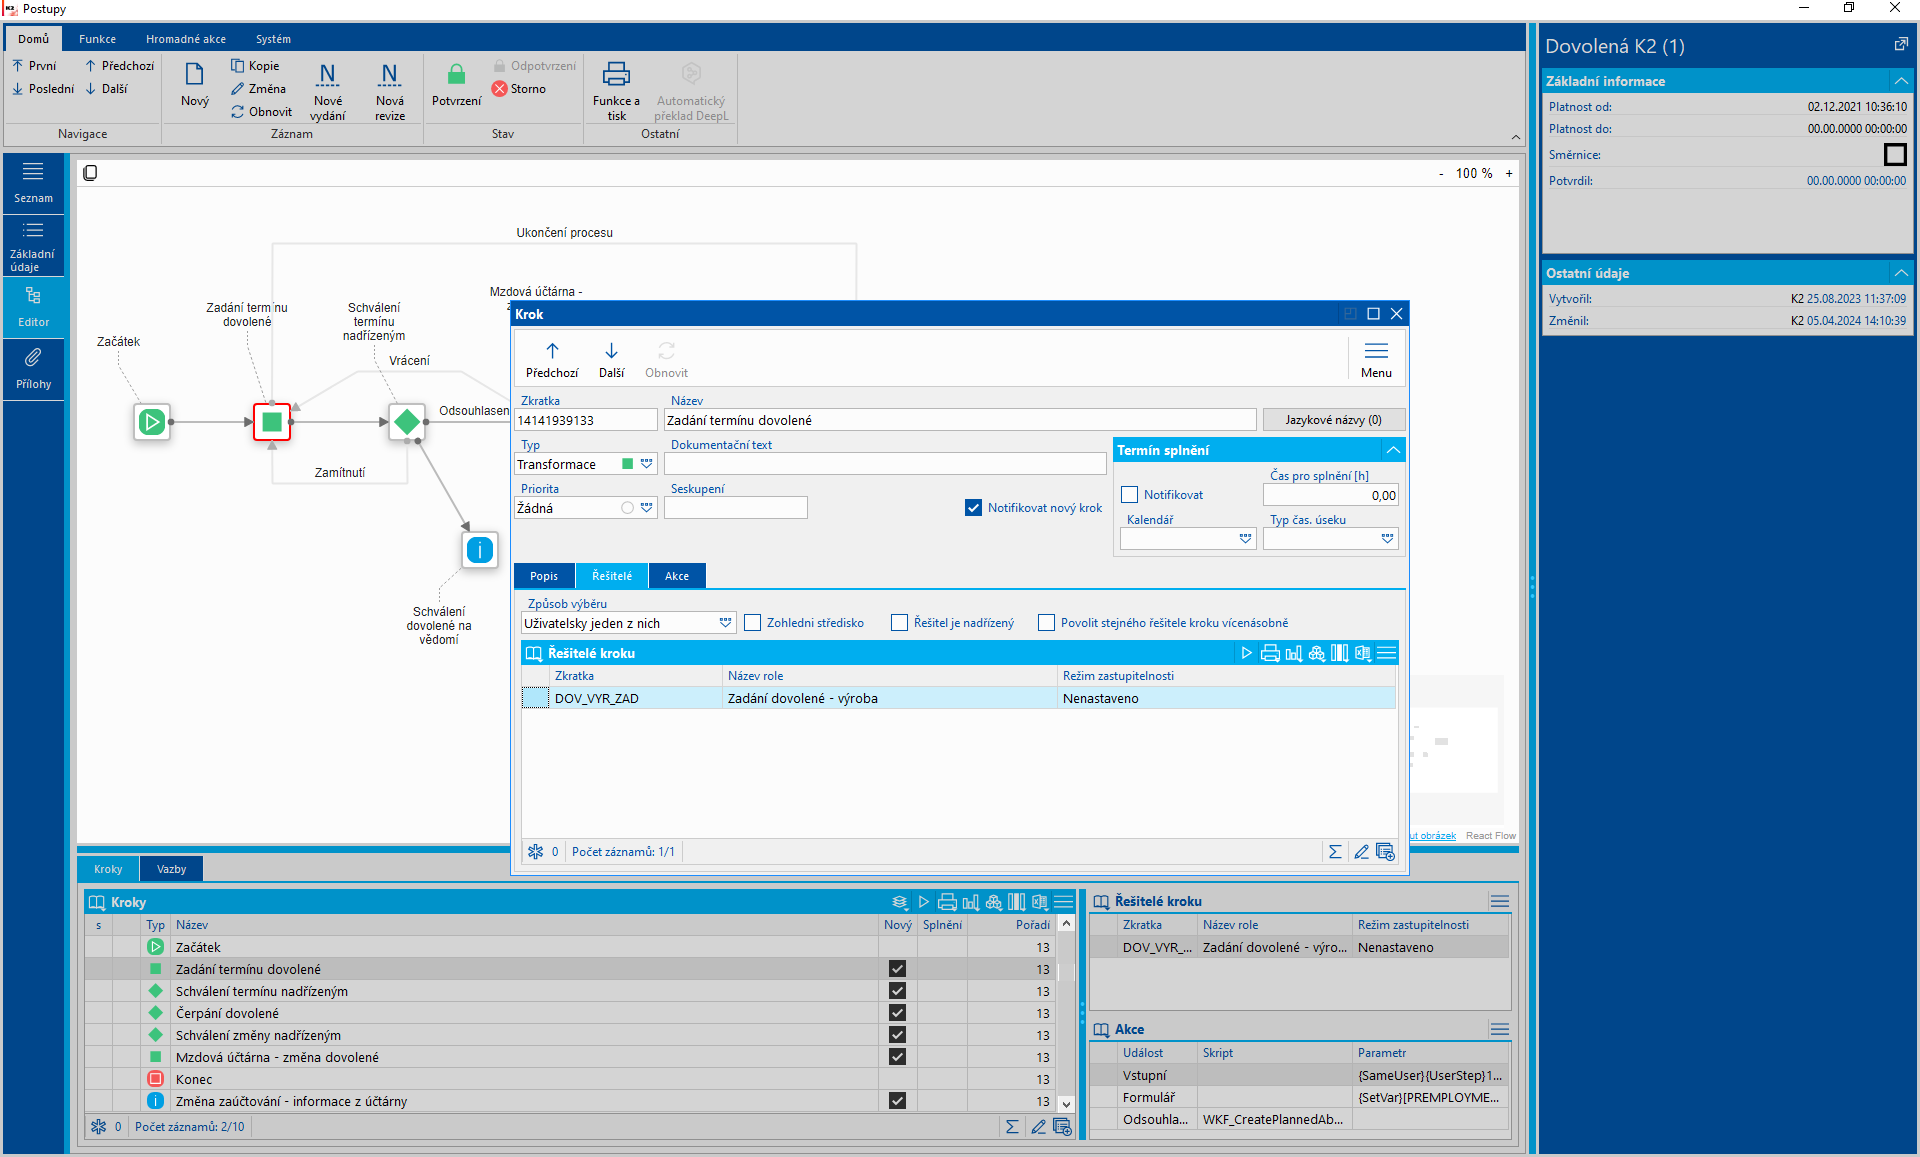
Task: Expand the Kalendář dropdown
Action: tap(1245, 539)
